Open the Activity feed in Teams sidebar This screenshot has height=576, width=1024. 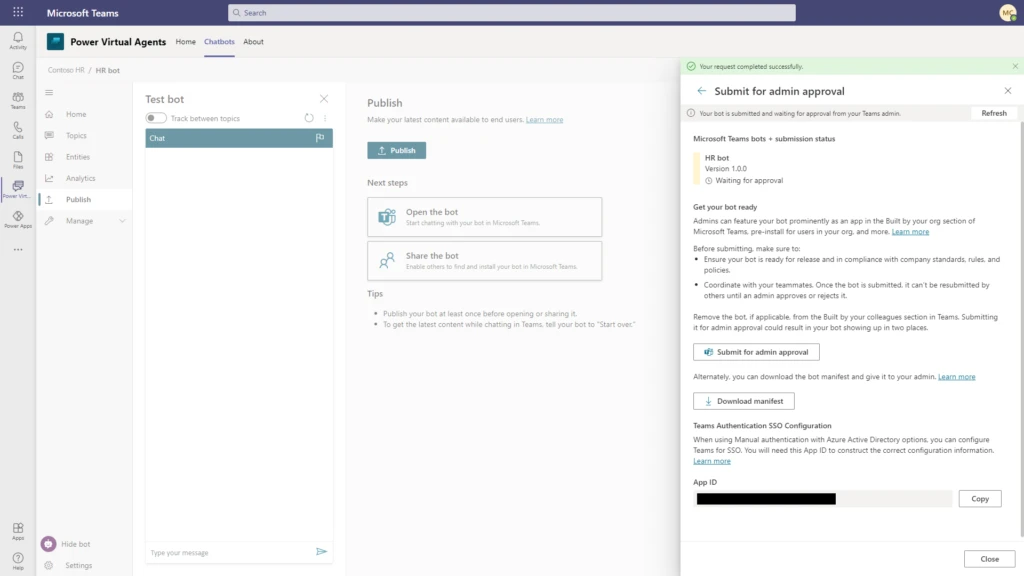pyautogui.click(x=18, y=38)
